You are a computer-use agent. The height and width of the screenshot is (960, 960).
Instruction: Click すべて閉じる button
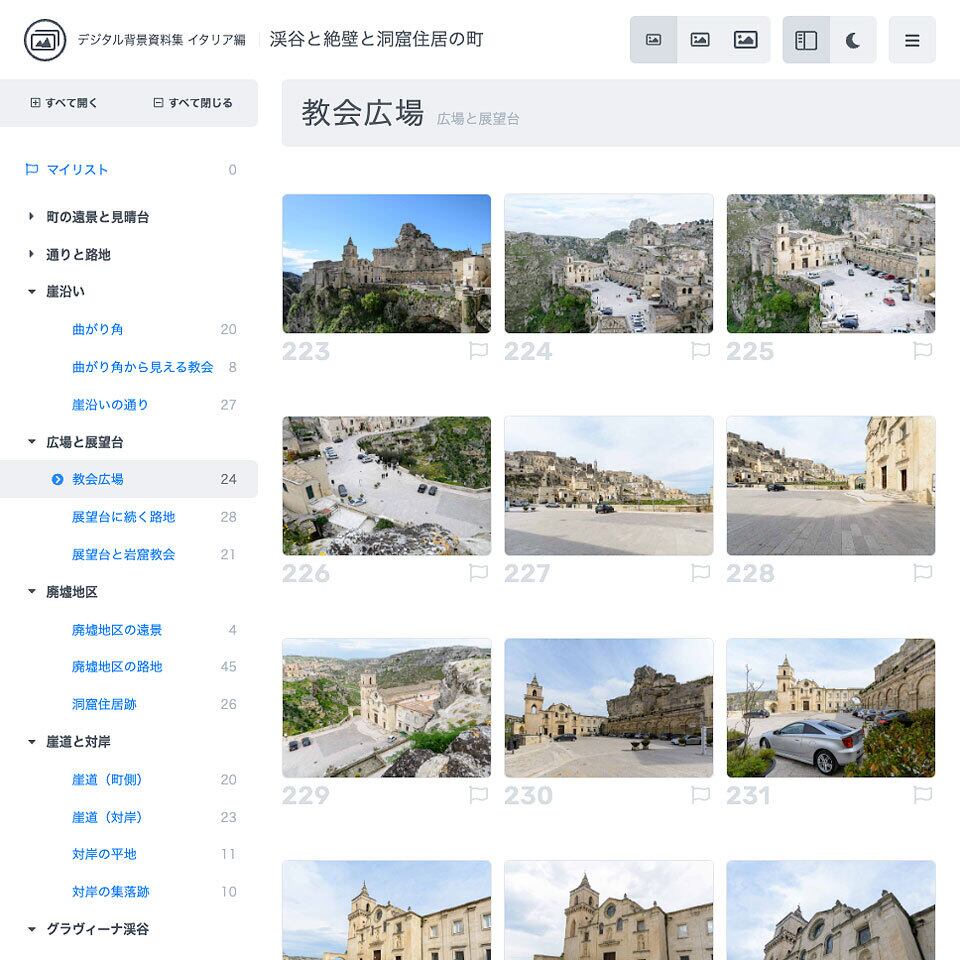pos(193,103)
